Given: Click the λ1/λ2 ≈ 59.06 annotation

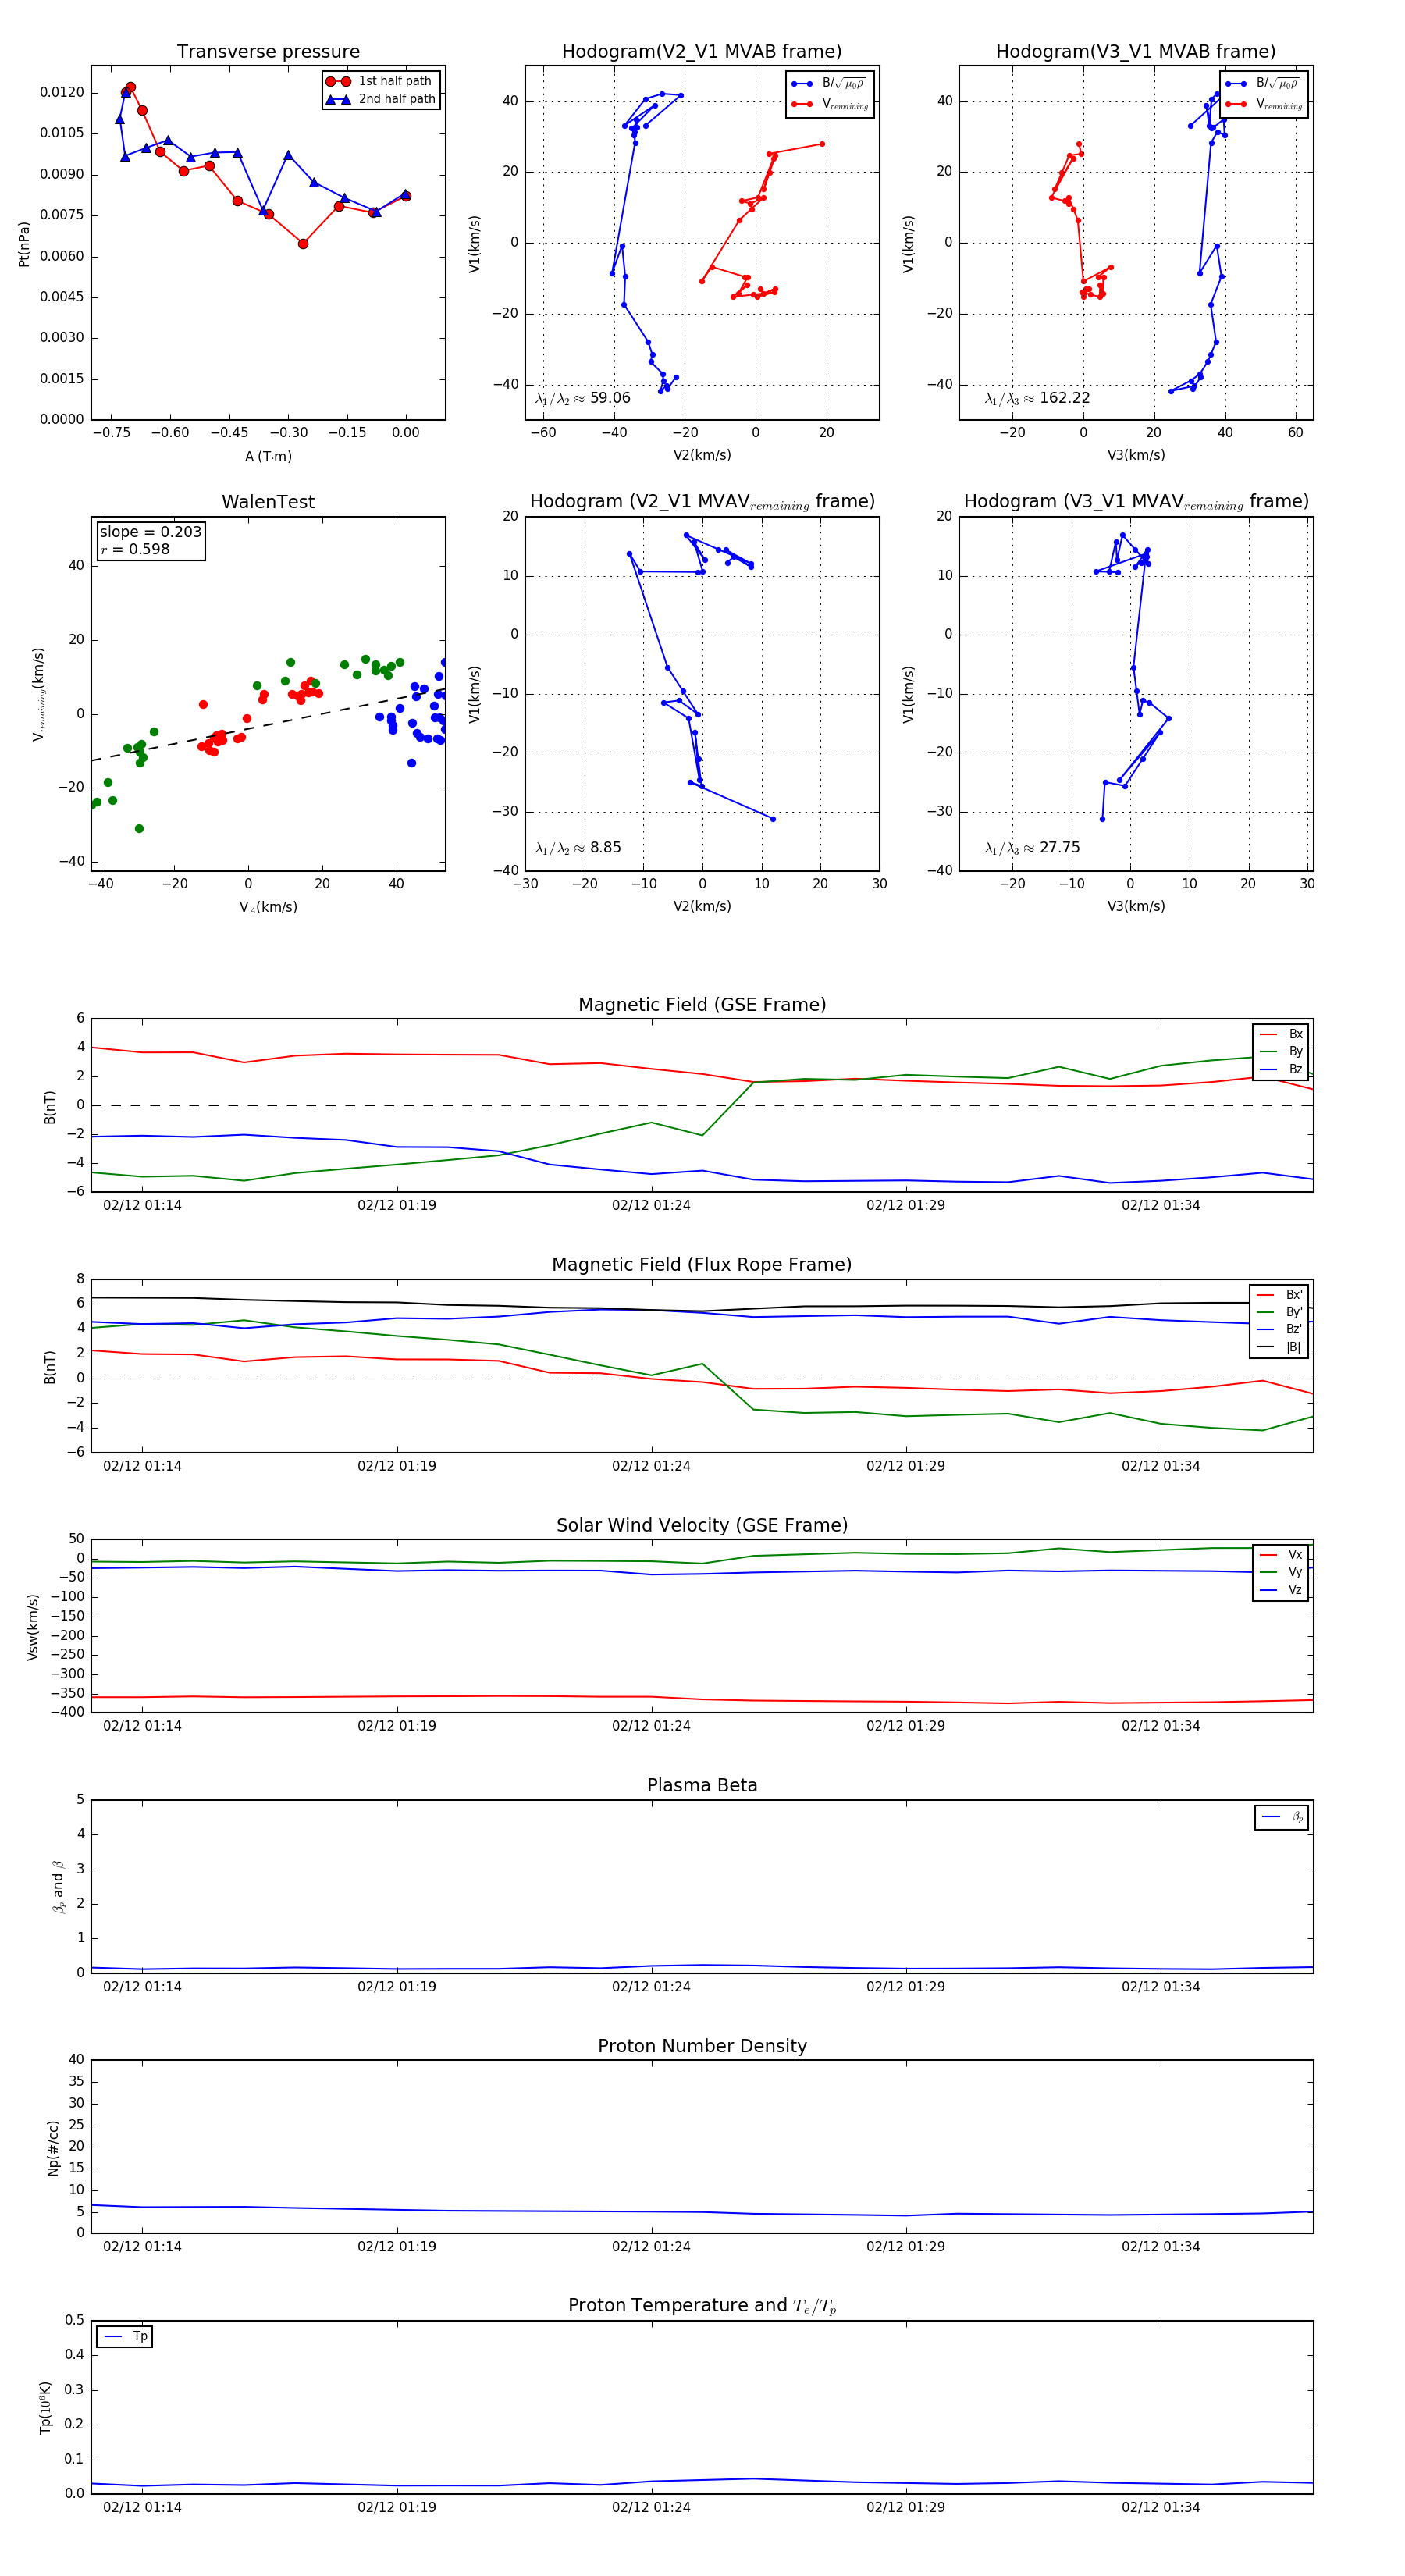Looking at the screenshot, I should pos(583,398).
